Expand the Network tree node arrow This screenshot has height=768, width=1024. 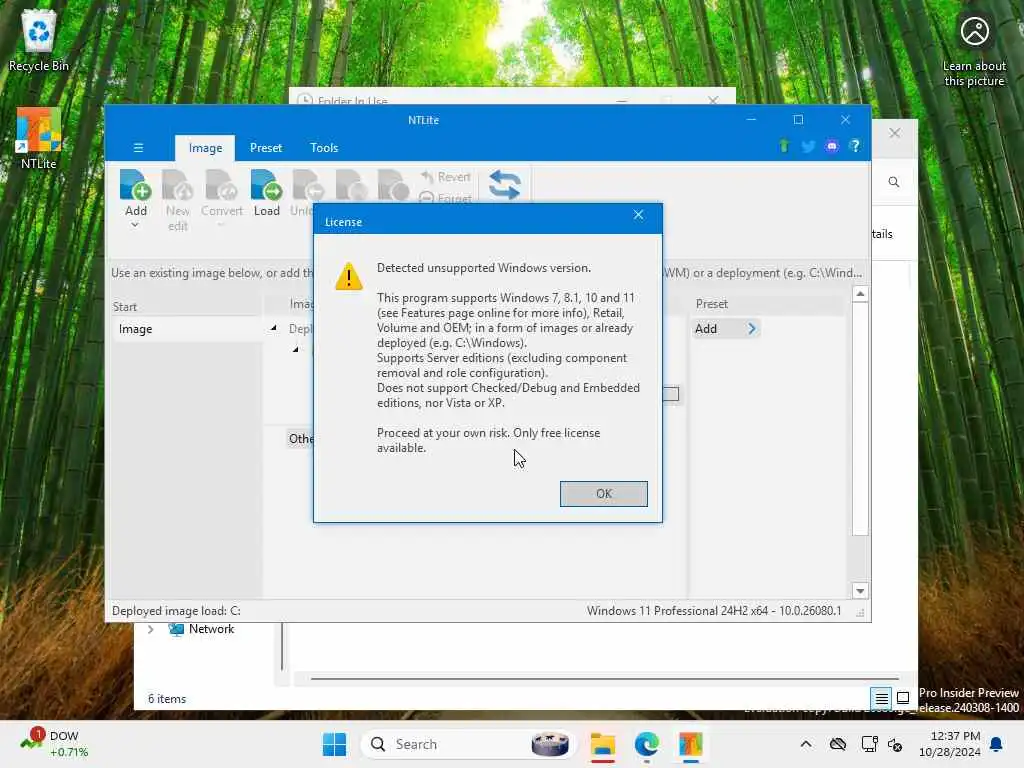click(x=151, y=630)
